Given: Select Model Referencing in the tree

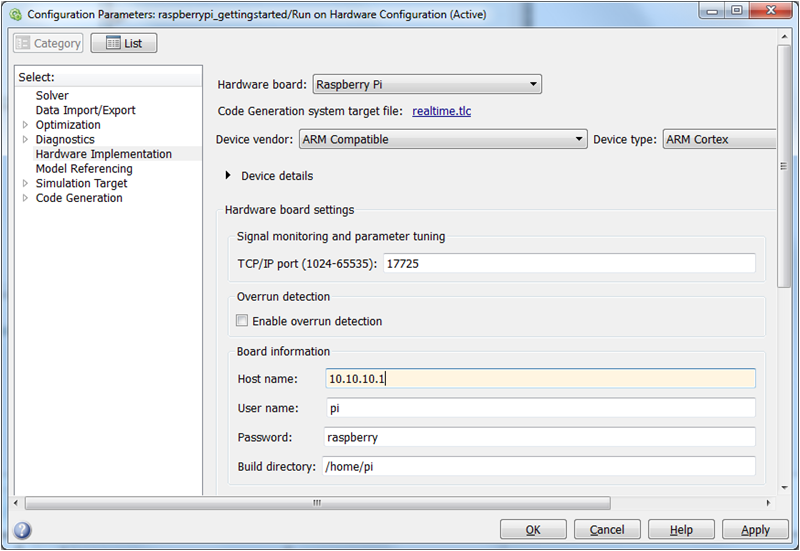Looking at the screenshot, I should tap(84, 169).
